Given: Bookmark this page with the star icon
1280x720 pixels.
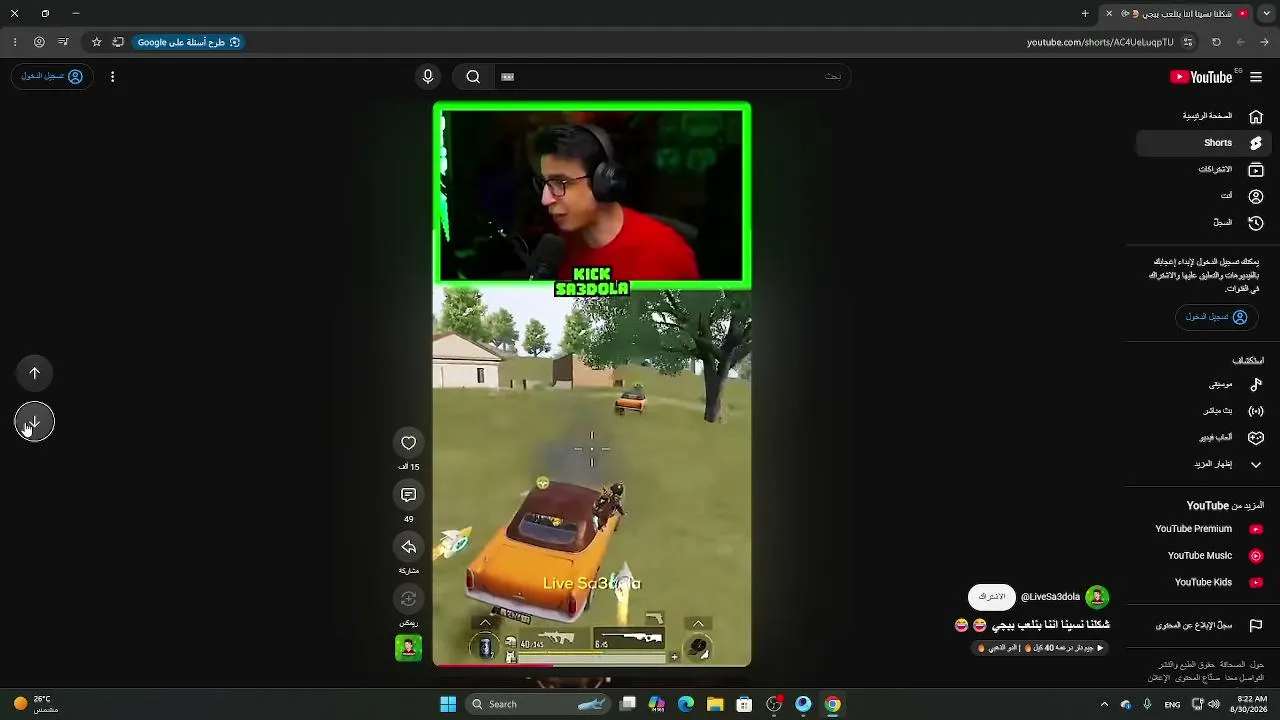Looking at the screenshot, I should coord(96,42).
